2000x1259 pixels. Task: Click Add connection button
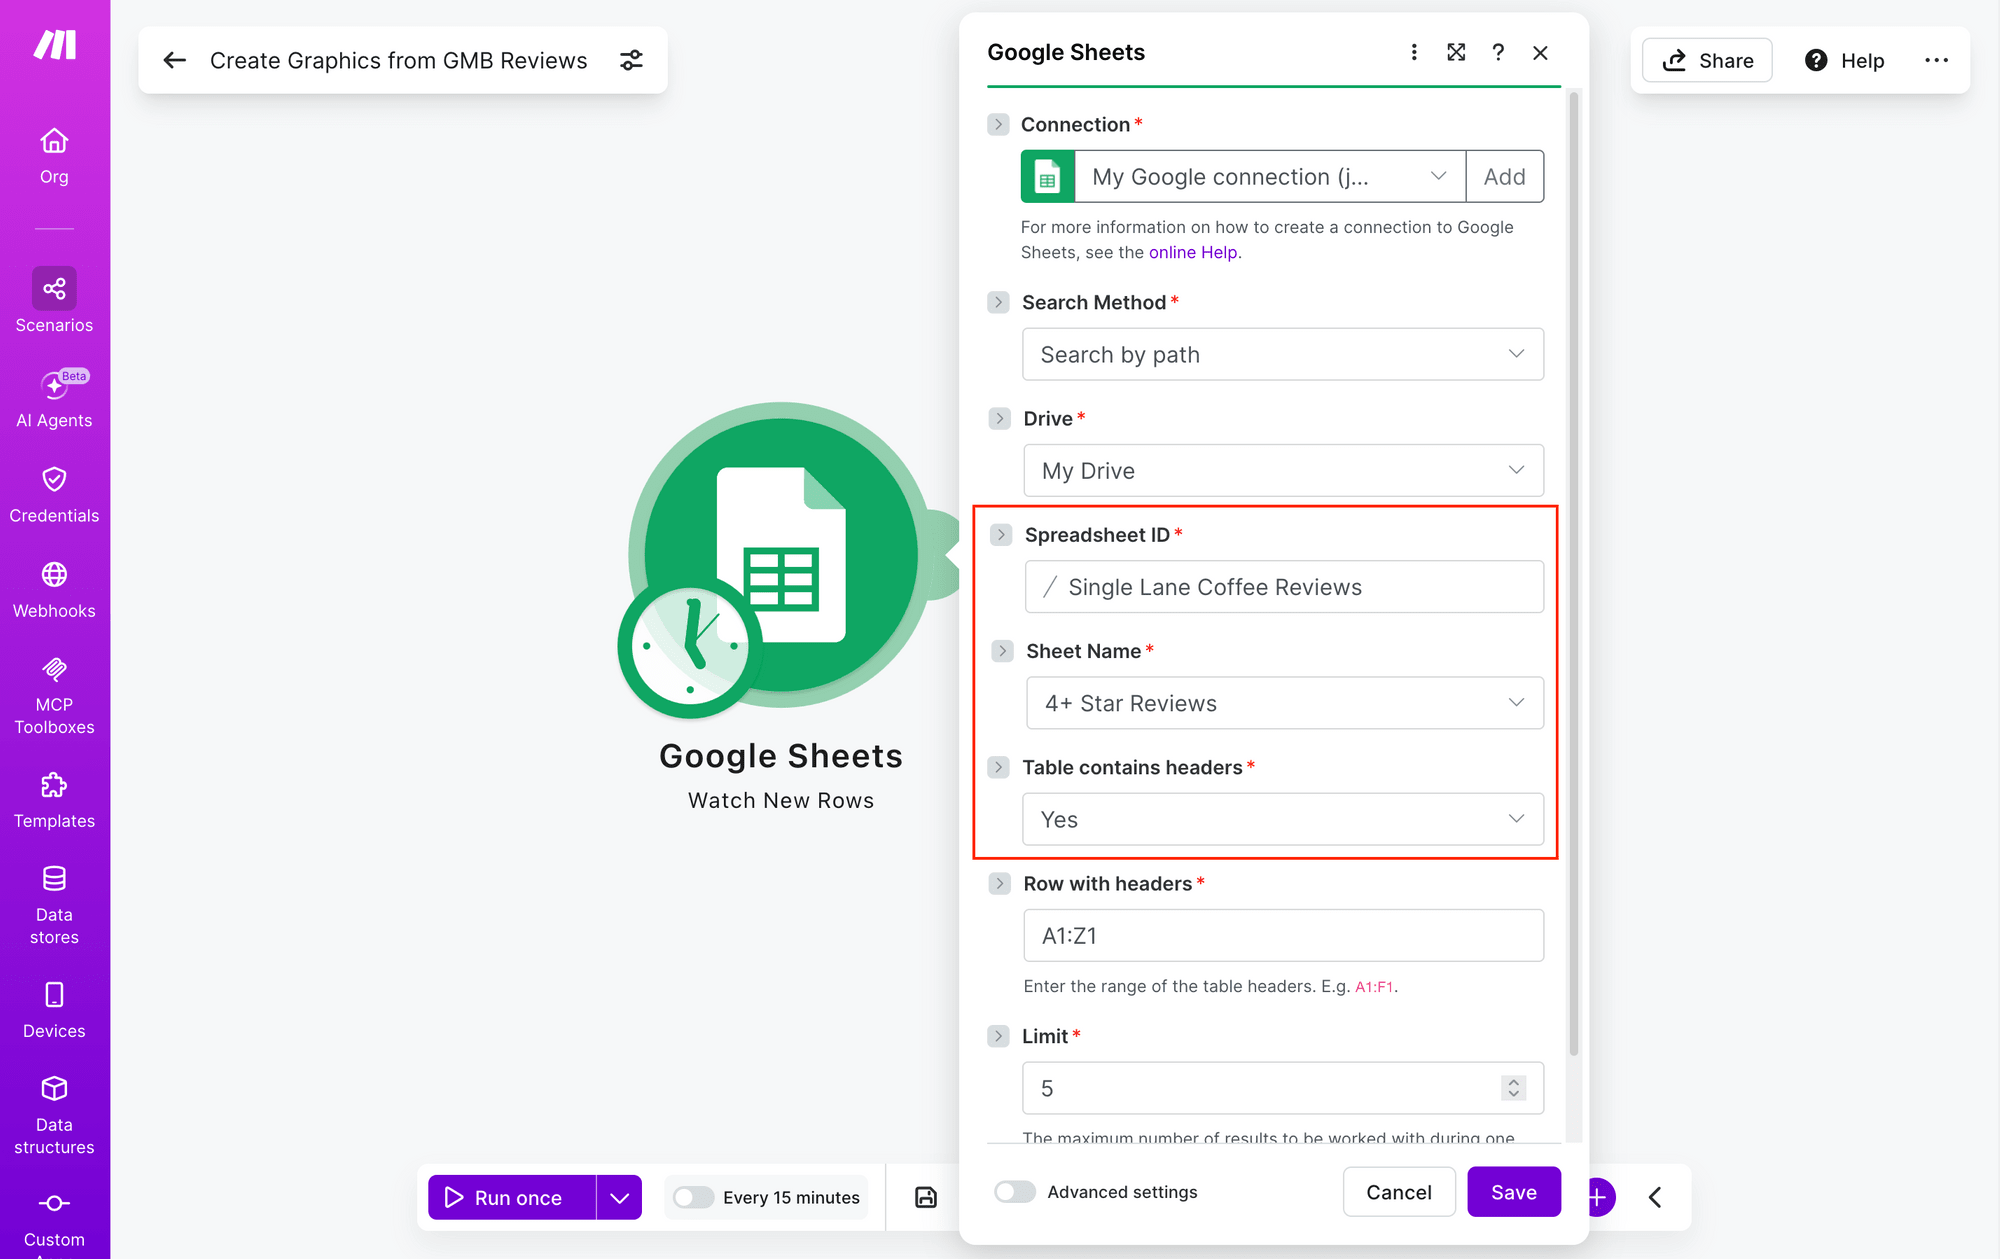(x=1505, y=177)
